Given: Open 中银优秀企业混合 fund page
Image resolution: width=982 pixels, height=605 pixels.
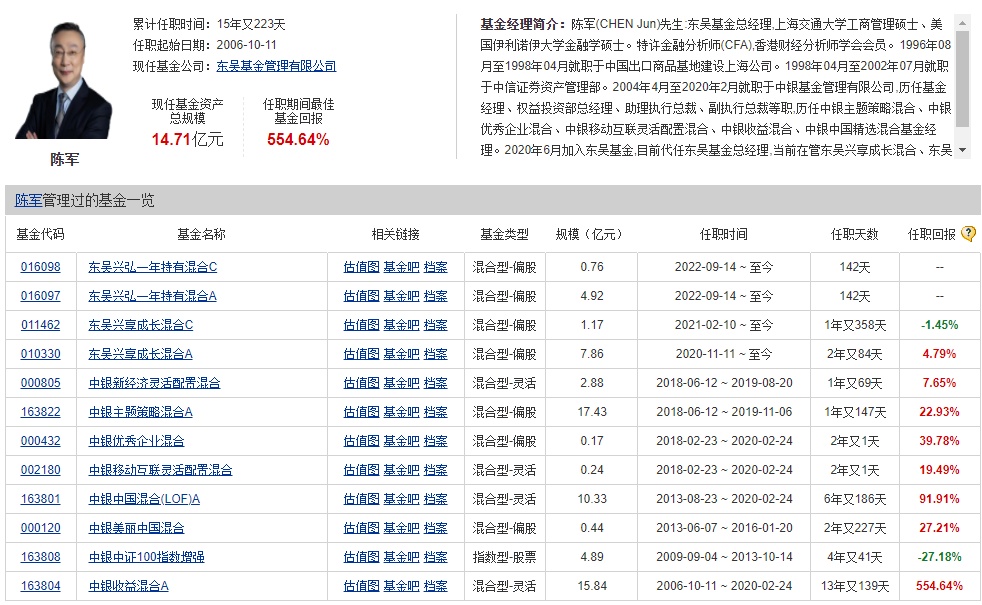Looking at the screenshot, I should pyautogui.click(x=136, y=441).
